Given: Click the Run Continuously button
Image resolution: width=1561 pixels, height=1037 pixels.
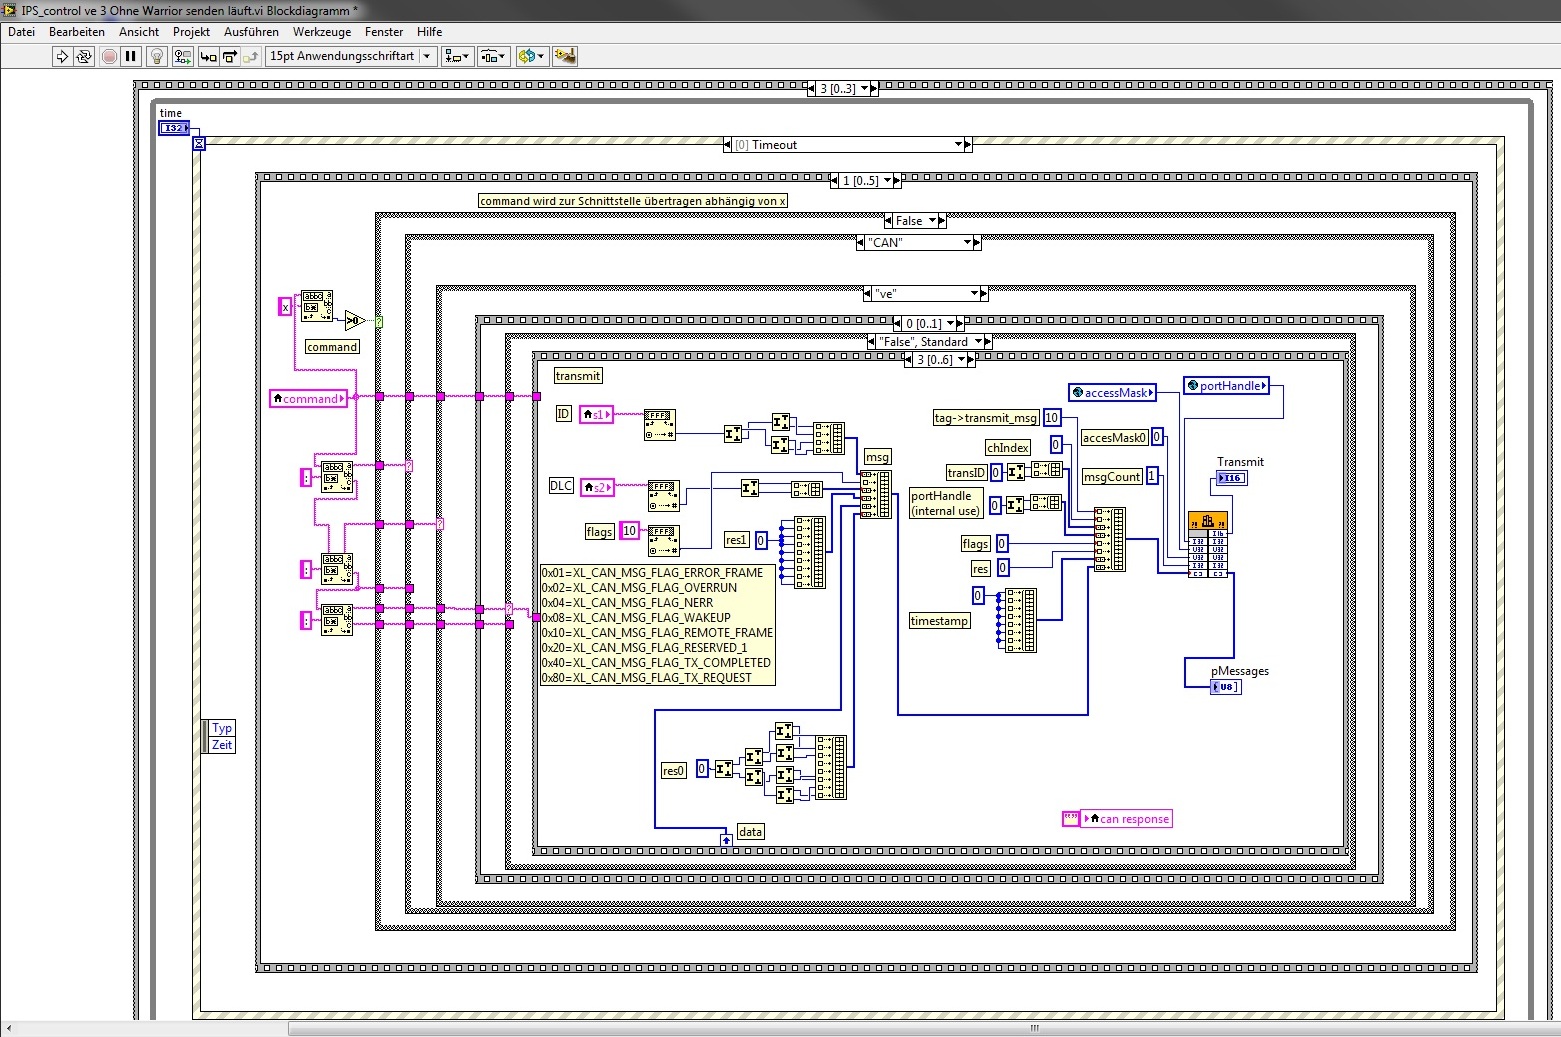Looking at the screenshot, I should 84,57.
